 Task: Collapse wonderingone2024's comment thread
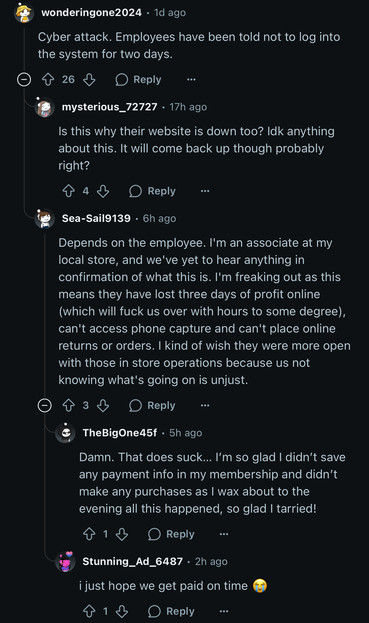(x=24, y=79)
